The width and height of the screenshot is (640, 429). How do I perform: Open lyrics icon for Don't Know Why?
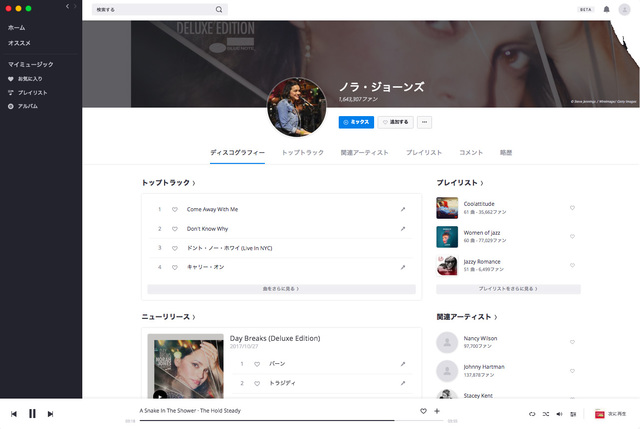click(403, 229)
